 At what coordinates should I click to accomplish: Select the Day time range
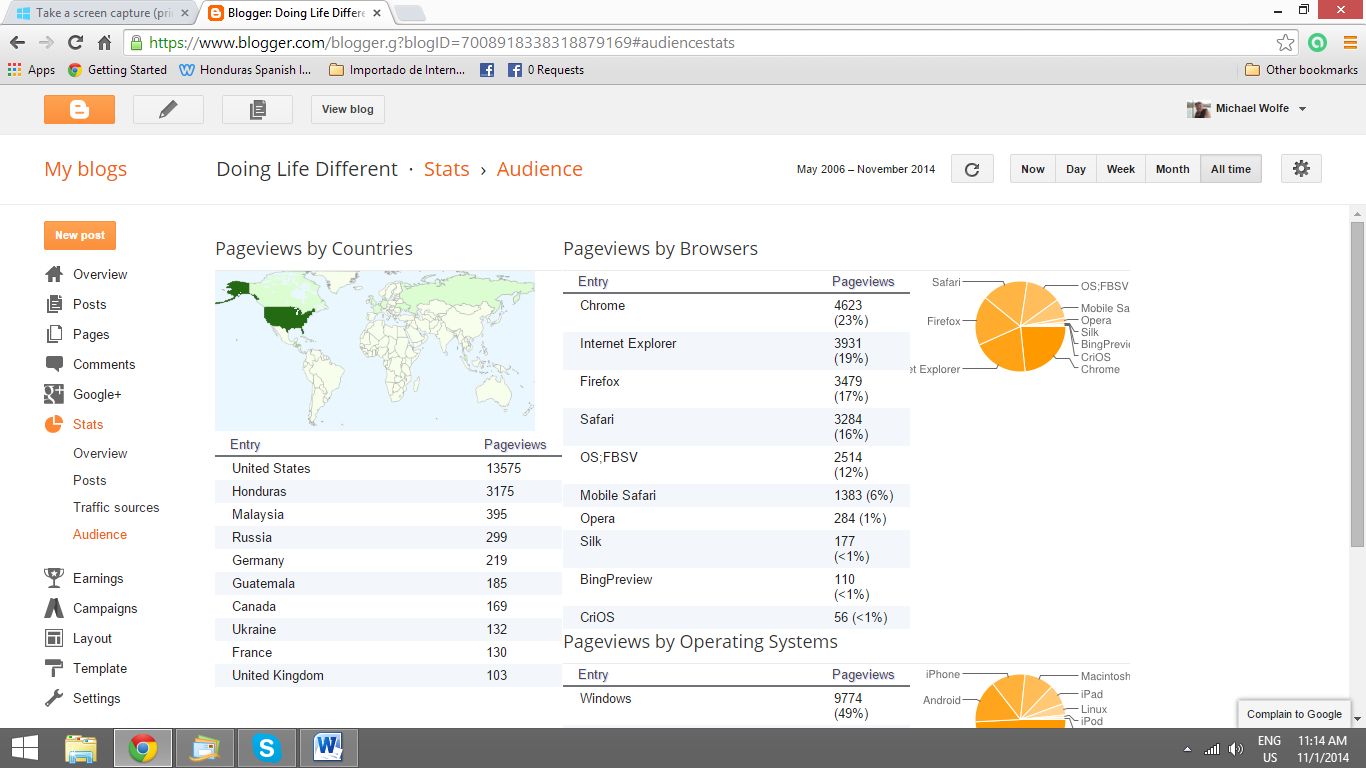click(1076, 169)
